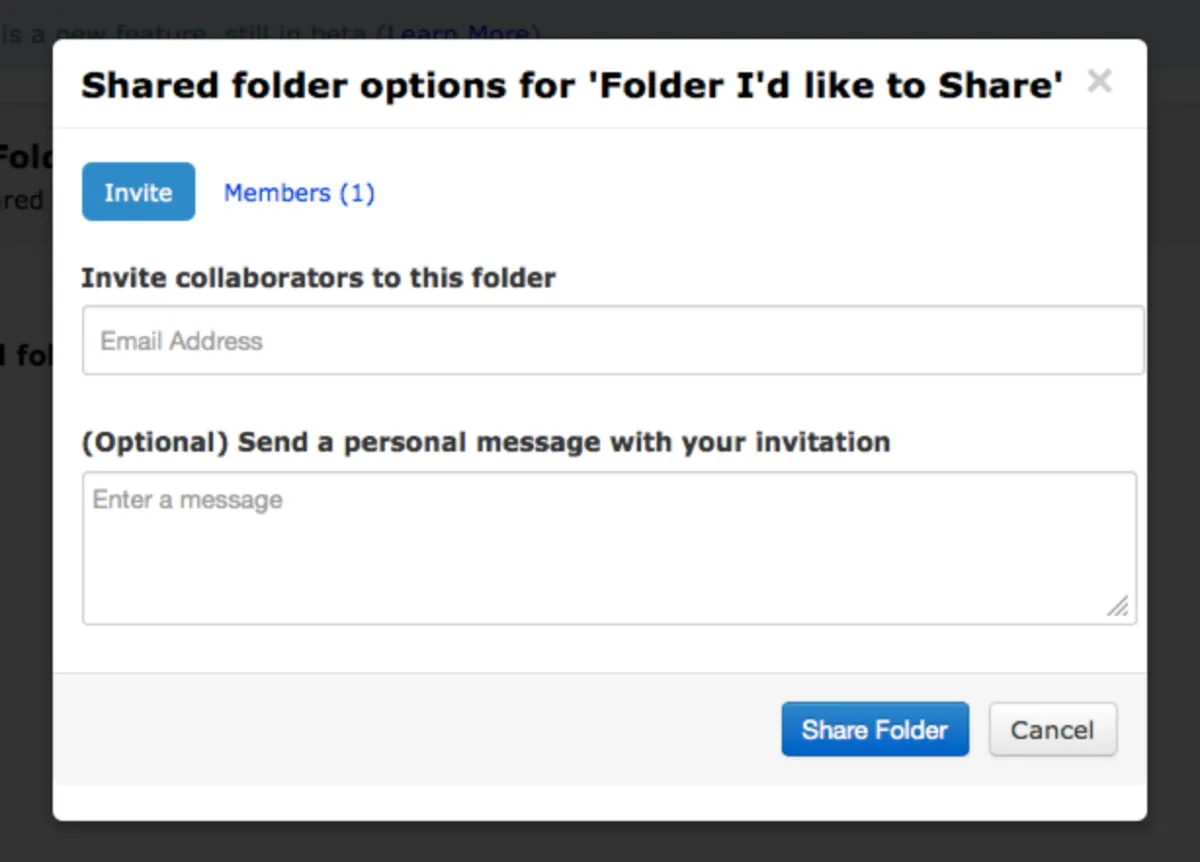Close the shared folder options dialog
1200x862 pixels.
[x=1099, y=81]
